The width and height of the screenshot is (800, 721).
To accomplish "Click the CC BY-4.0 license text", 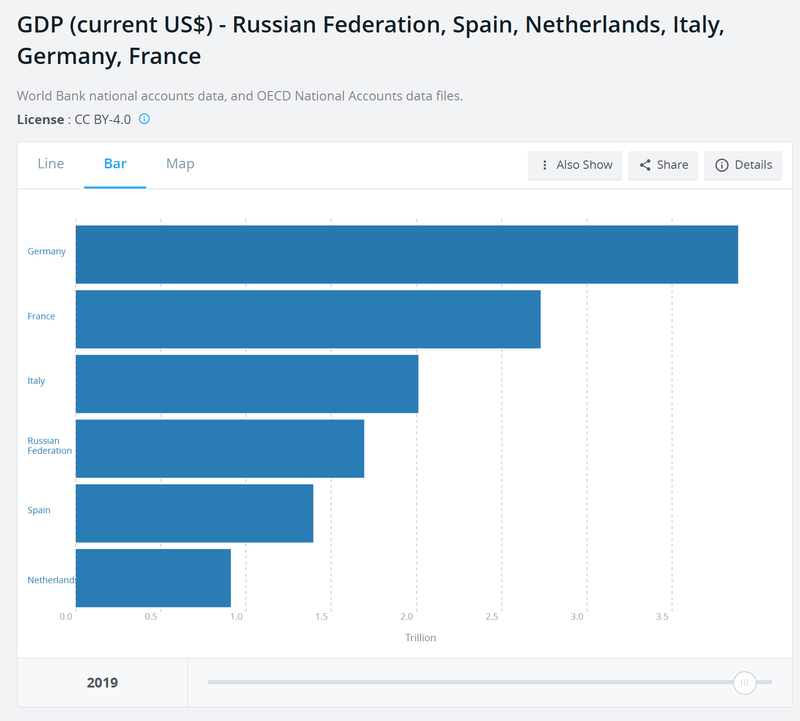I will [103, 119].
